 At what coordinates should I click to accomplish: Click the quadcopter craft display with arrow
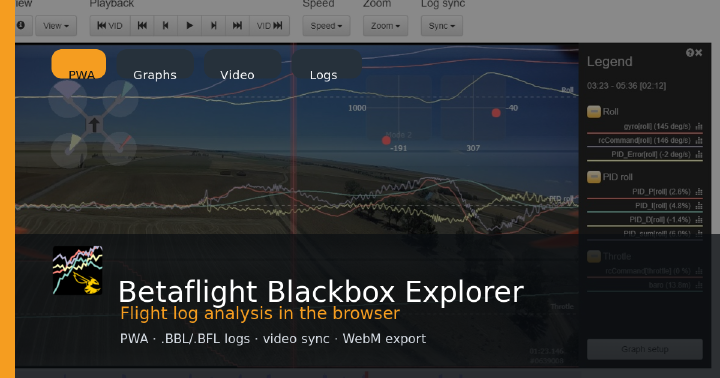[94, 124]
